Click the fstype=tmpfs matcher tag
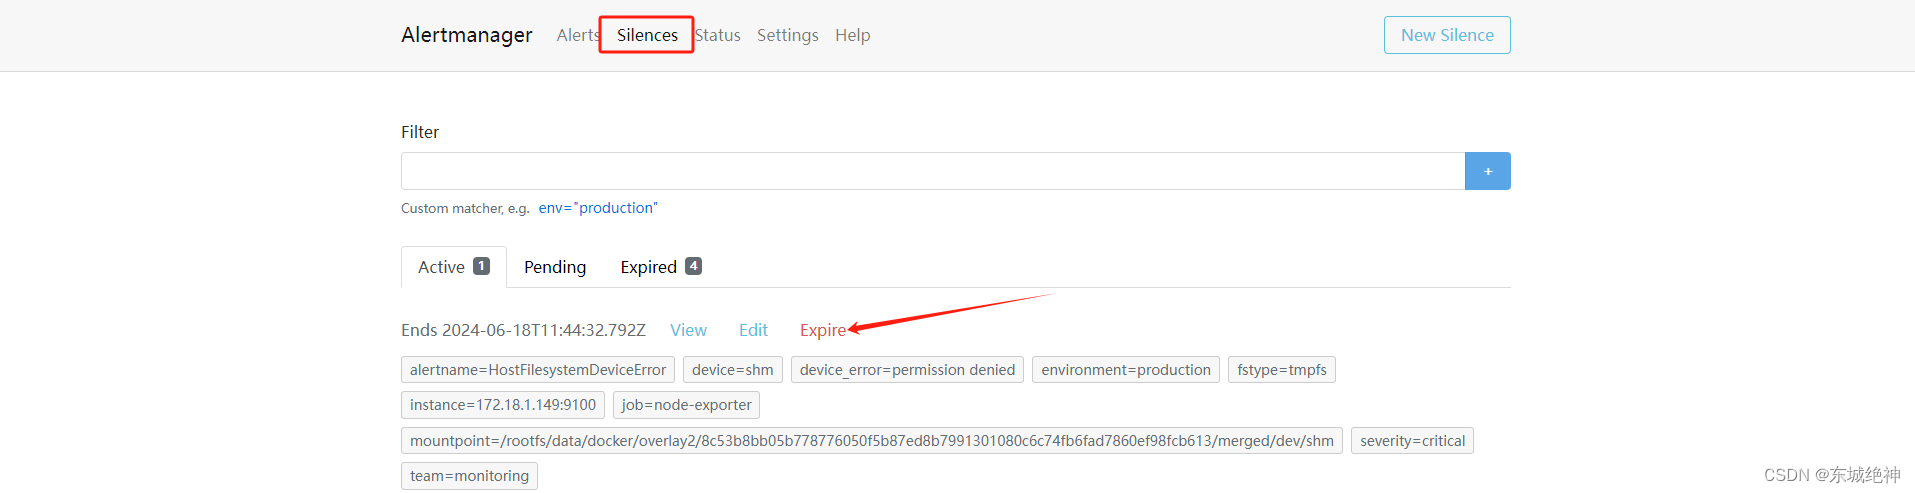This screenshot has width=1915, height=493. pyautogui.click(x=1282, y=370)
